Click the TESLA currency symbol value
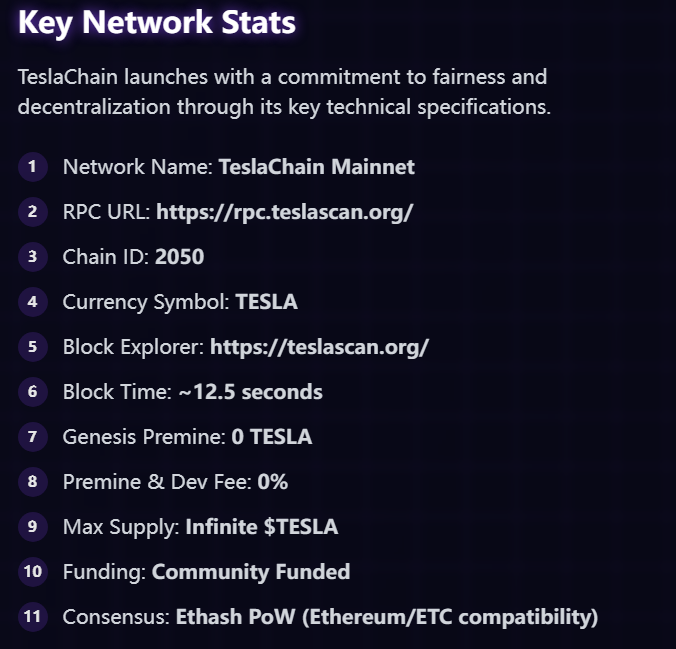 [266, 302]
